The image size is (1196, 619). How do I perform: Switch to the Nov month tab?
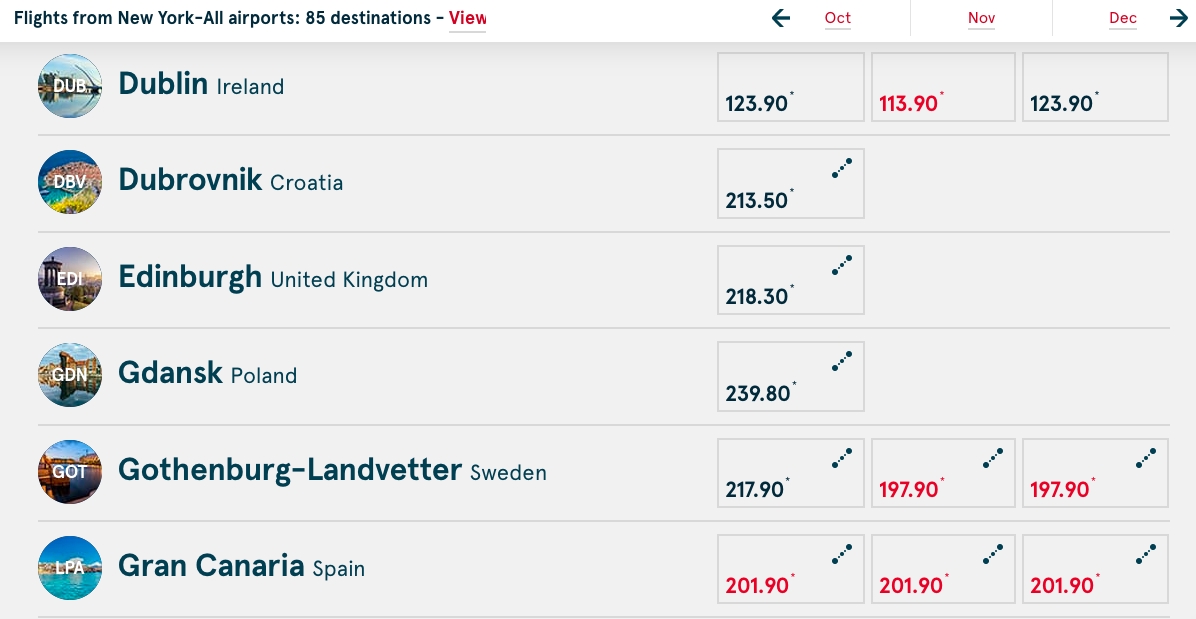click(x=981, y=18)
